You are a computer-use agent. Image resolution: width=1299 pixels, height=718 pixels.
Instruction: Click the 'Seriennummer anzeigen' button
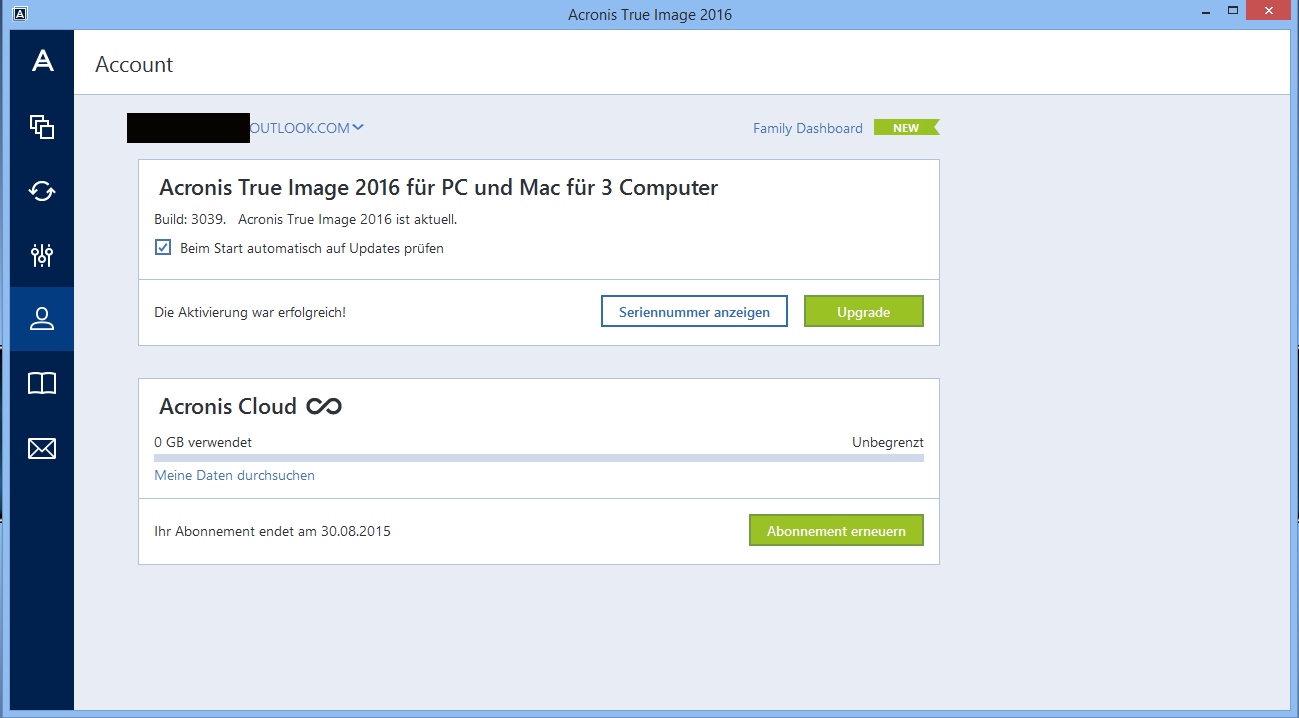(694, 312)
